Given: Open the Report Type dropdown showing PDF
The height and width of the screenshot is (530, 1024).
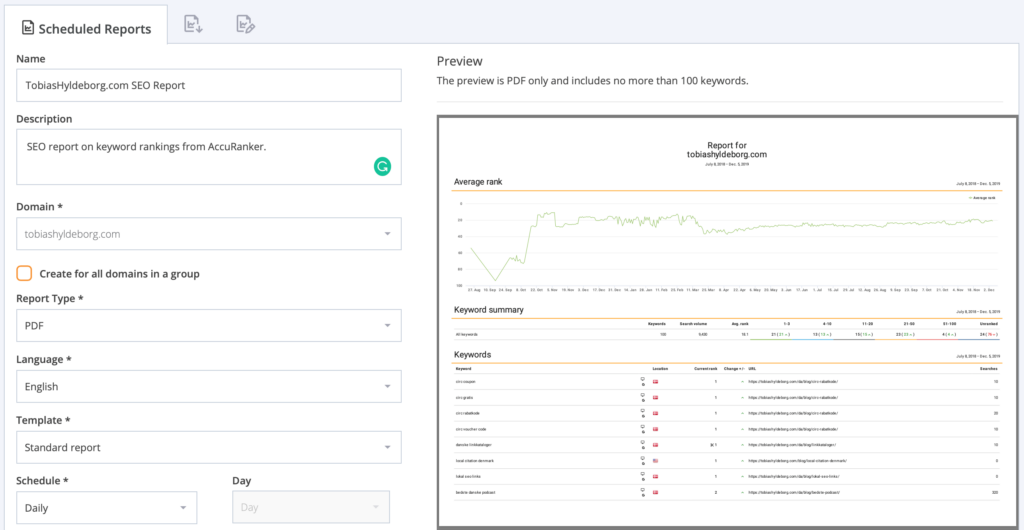Looking at the screenshot, I should [208, 325].
